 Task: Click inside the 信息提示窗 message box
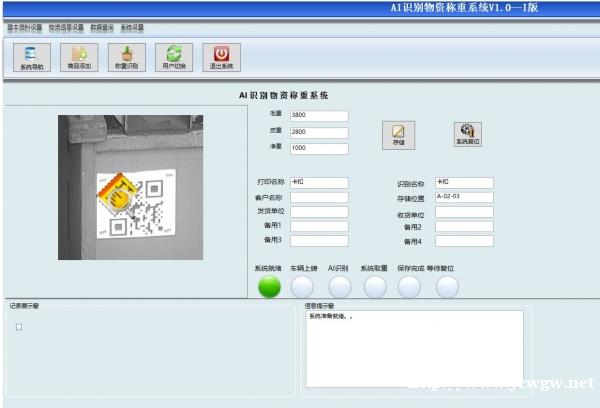412,345
